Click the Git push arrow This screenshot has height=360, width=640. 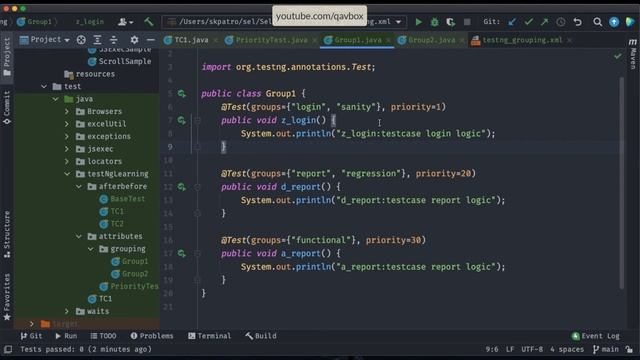(x=544, y=22)
